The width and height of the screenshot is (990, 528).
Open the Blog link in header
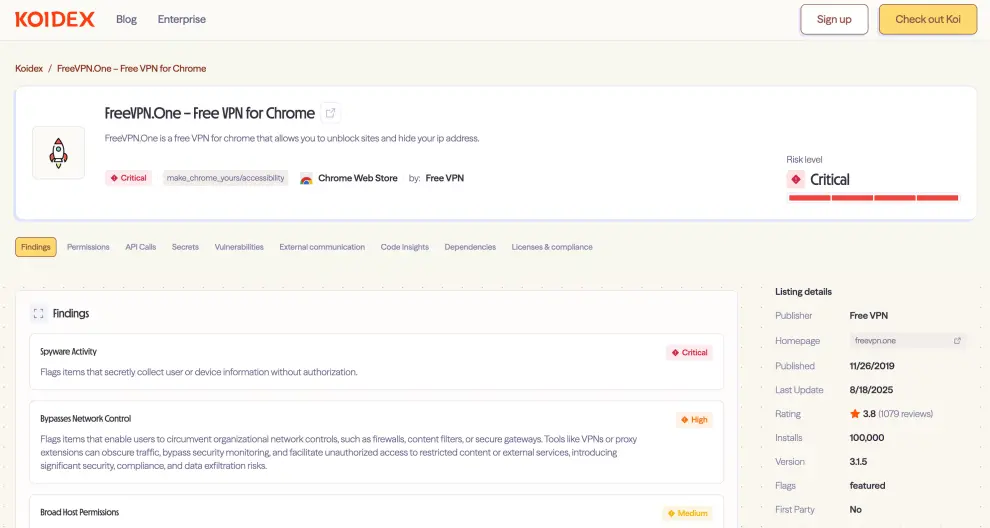(126, 19)
